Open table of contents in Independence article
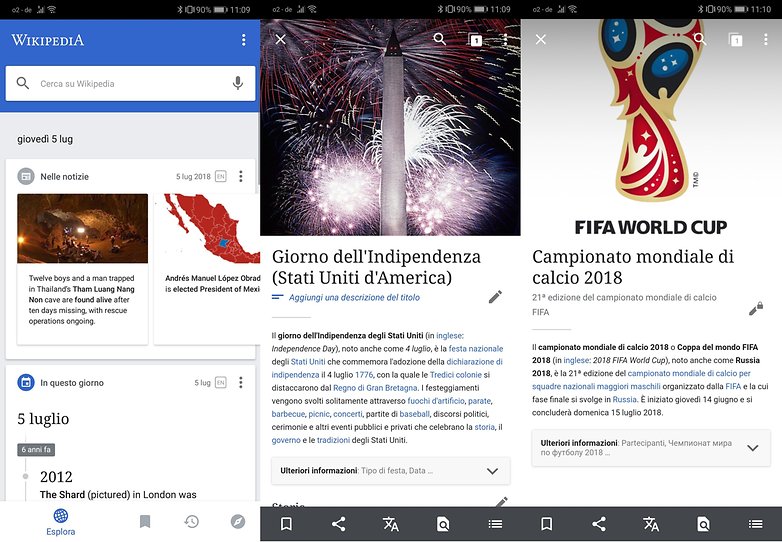 point(495,524)
